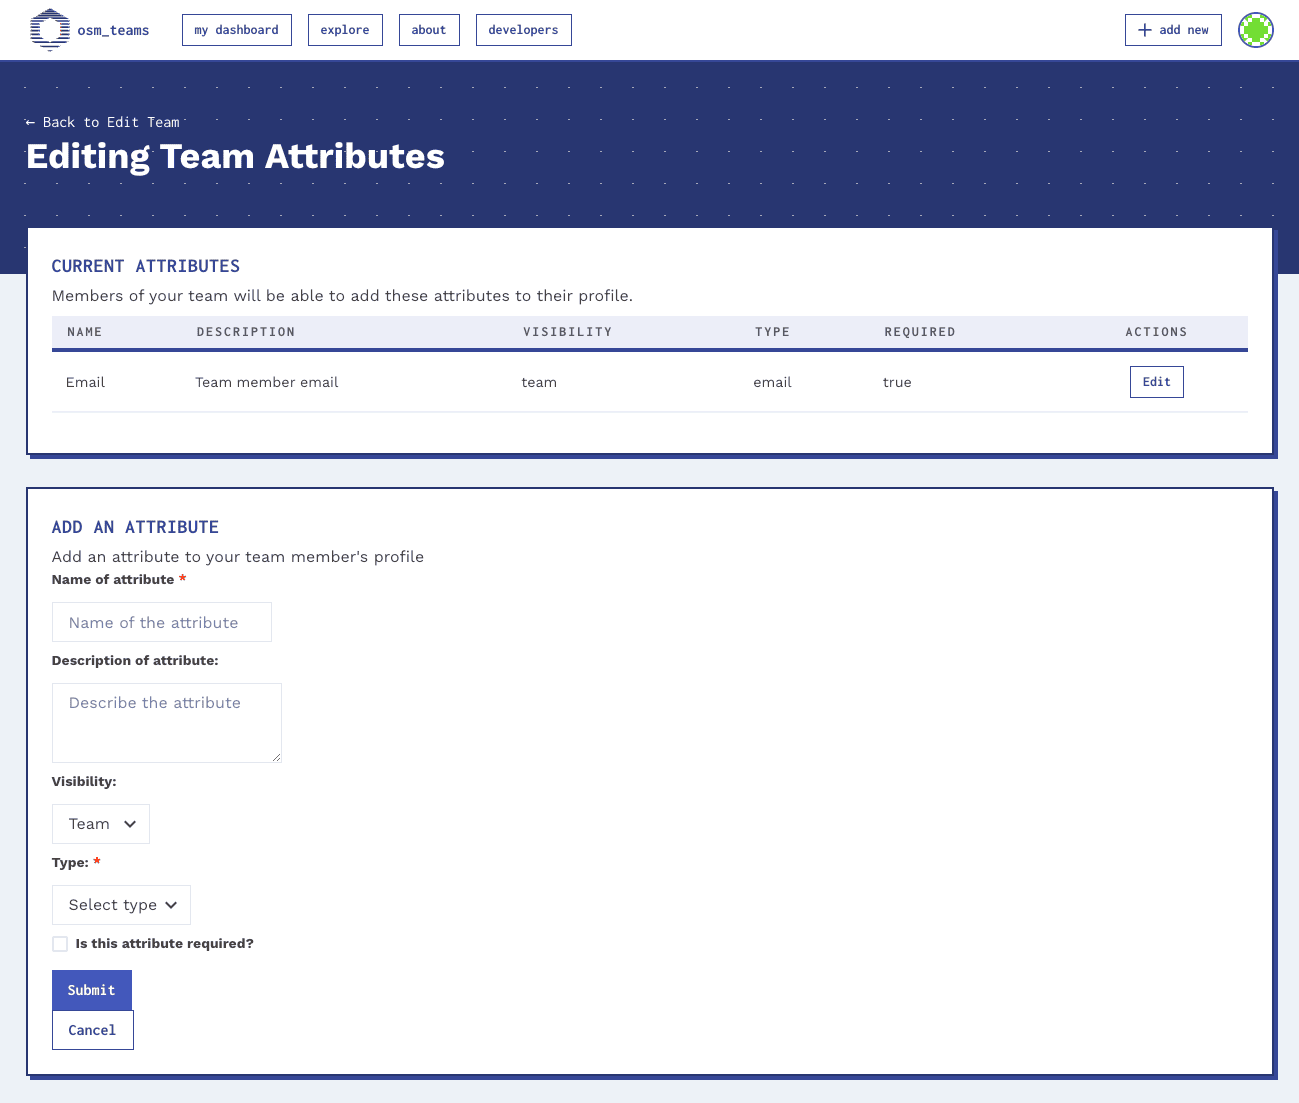Follow the Back to Edit Team link
The height and width of the screenshot is (1103, 1299).
tap(103, 122)
